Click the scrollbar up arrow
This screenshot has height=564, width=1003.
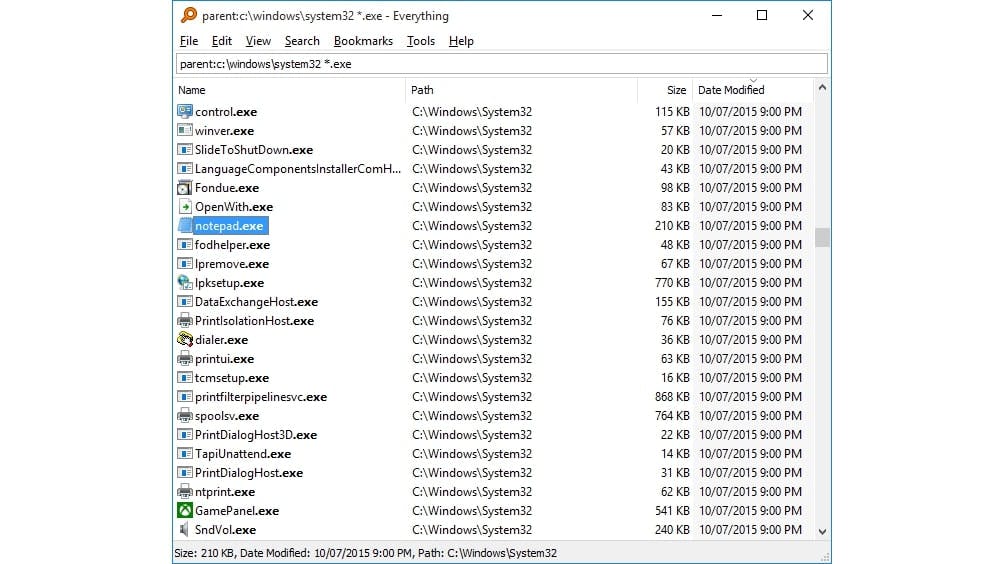pos(823,88)
